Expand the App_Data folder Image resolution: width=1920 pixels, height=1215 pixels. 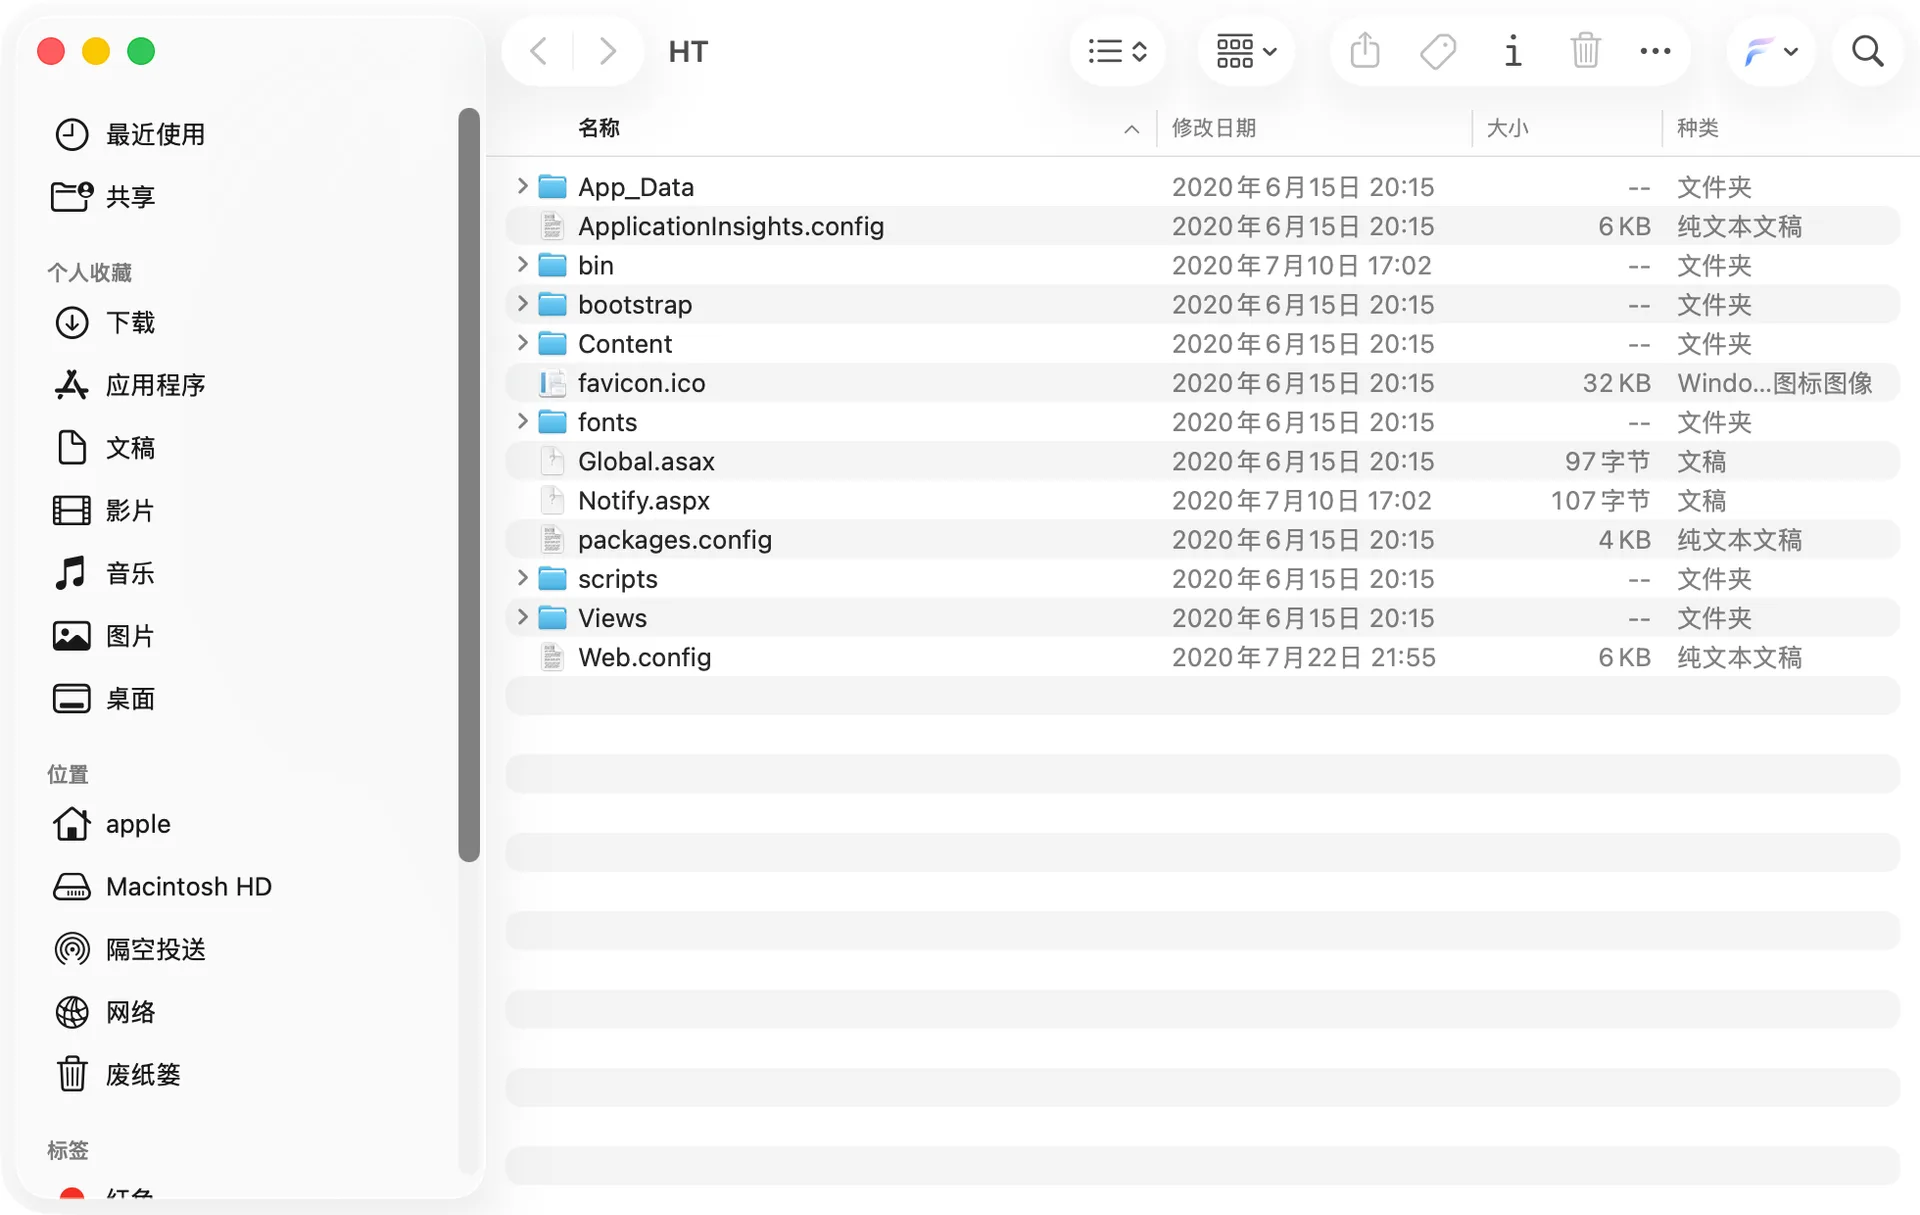click(522, 186)
